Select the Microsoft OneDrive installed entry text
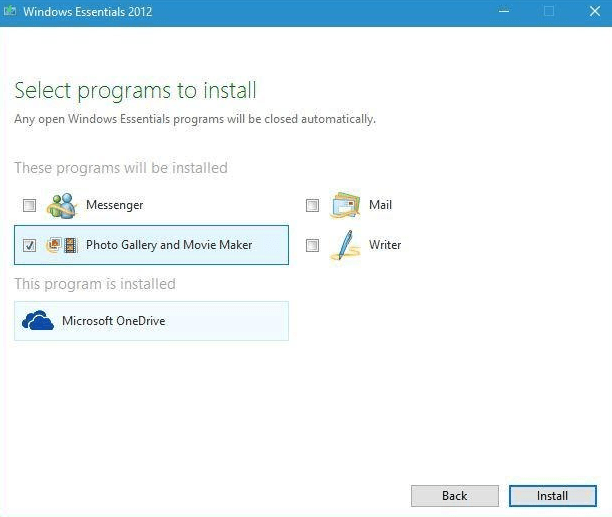The image size is (612, 517). click(114, 321)
